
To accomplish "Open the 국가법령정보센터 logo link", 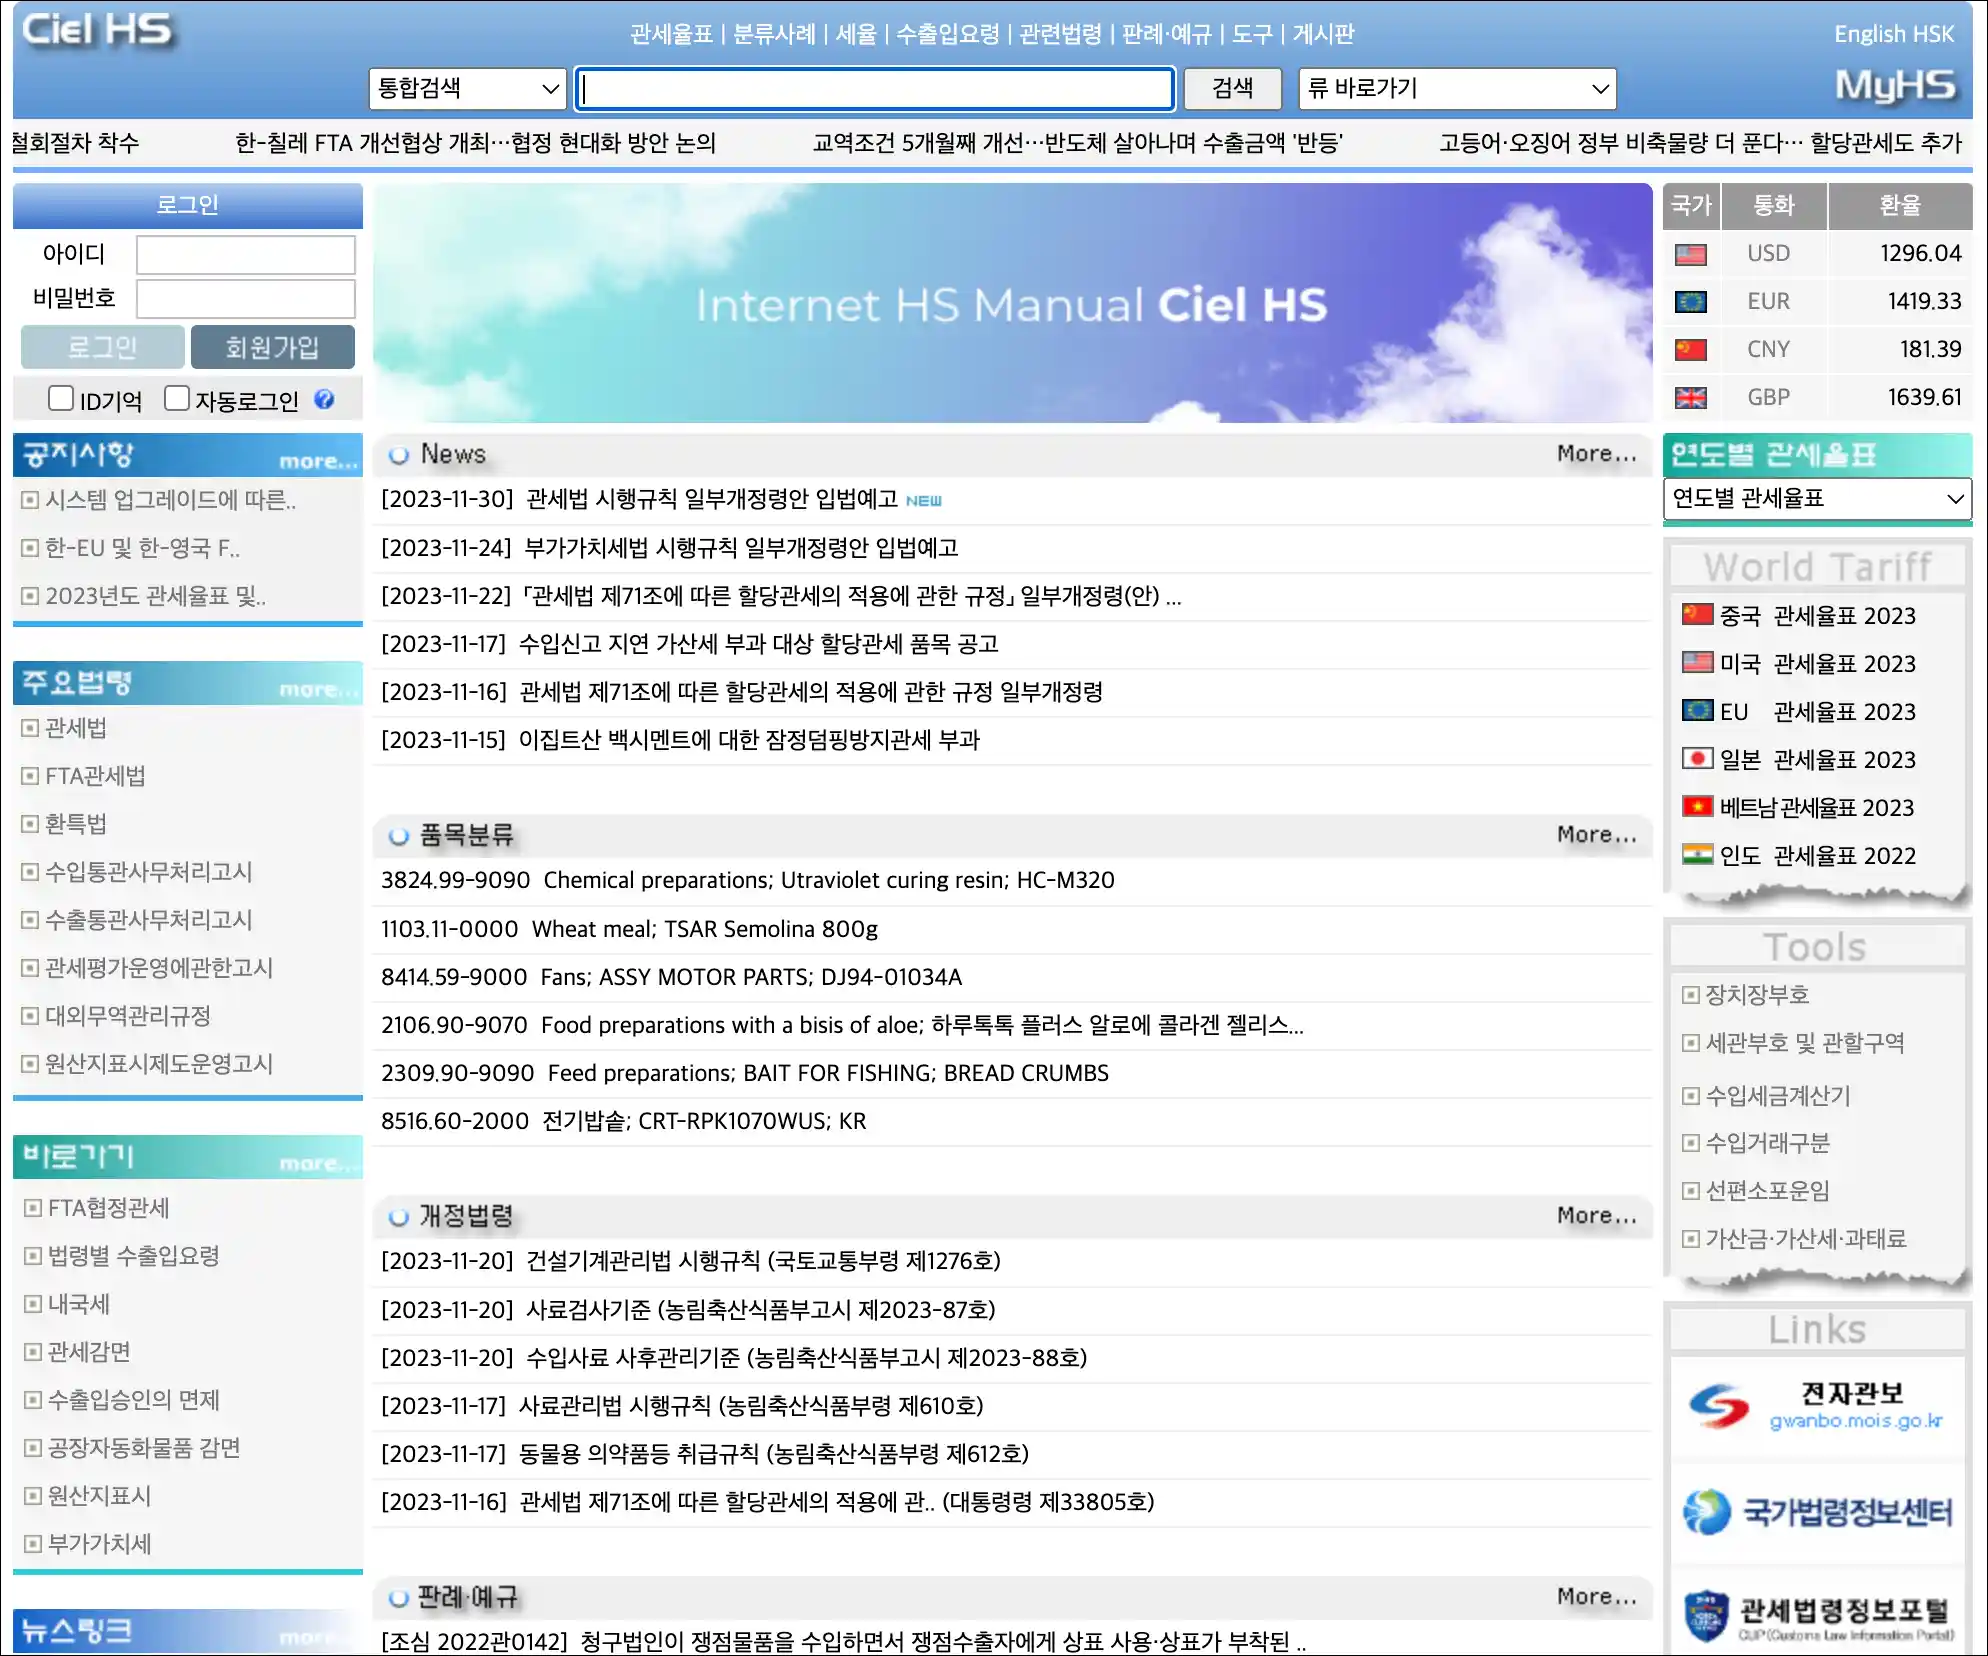I will (1817, 1512).
